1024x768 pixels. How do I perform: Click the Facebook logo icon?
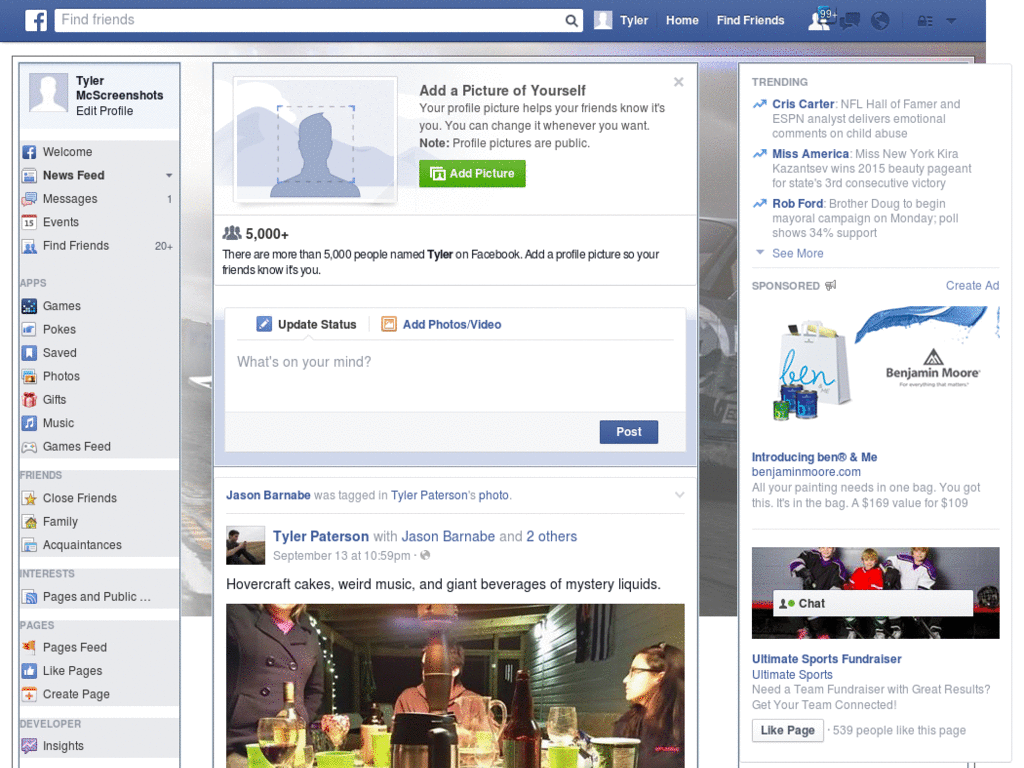pyautogui.click(x=36, y=20)
